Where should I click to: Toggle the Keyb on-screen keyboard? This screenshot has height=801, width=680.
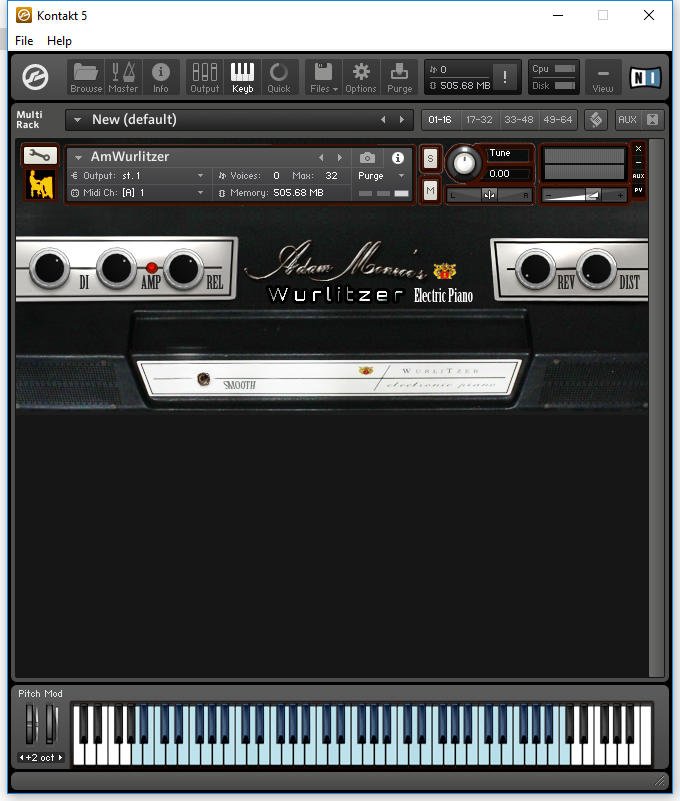click(242, 78)
